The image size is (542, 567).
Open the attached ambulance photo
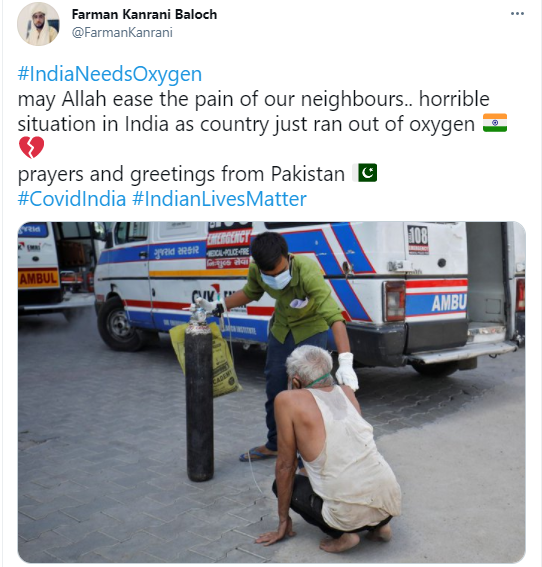coord(272,392)
